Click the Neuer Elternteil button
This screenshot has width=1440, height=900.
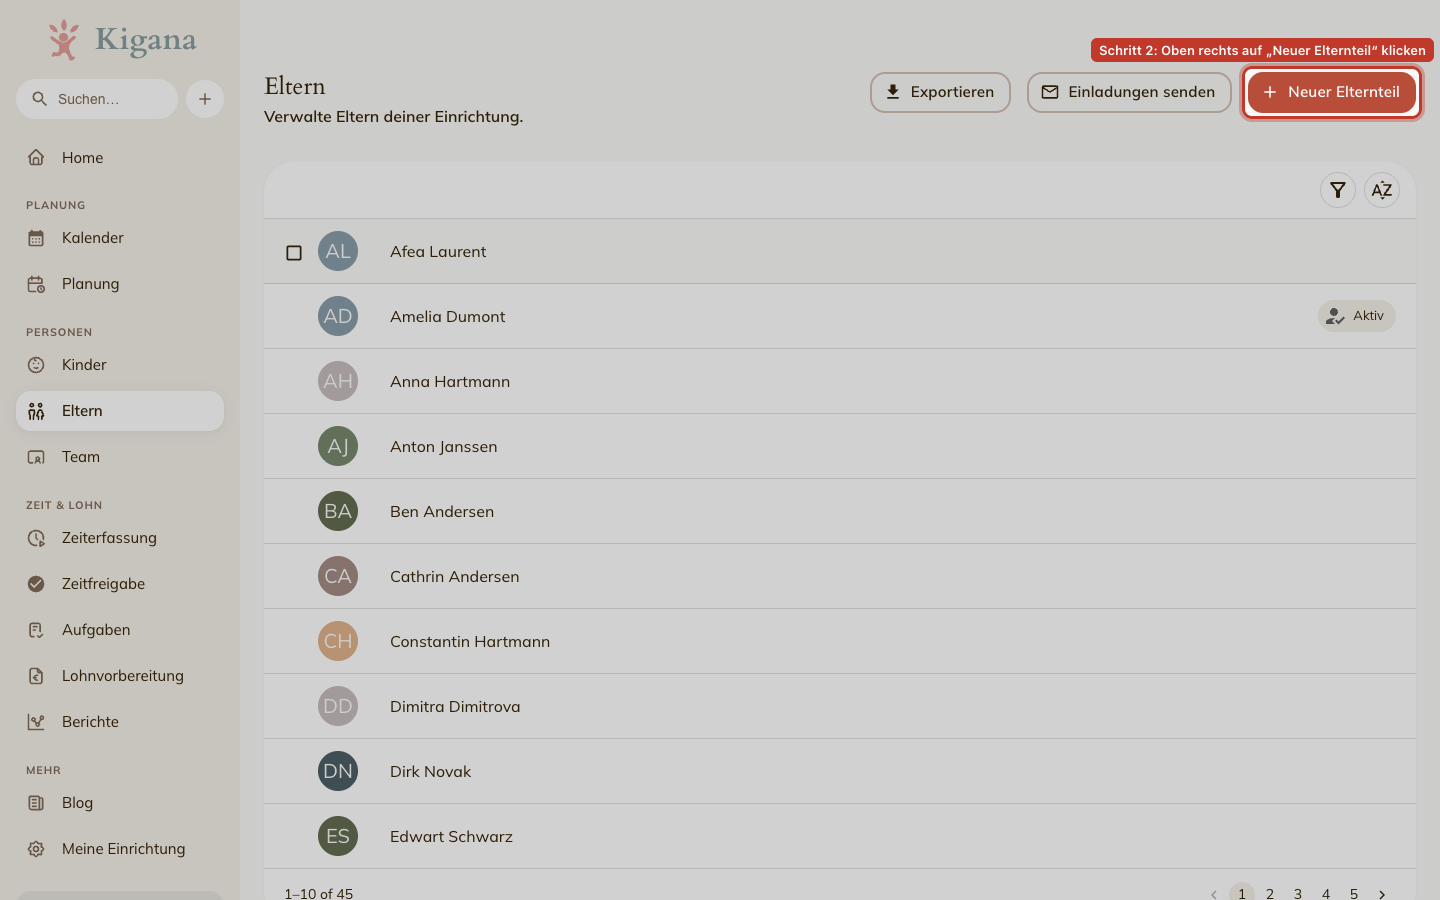pos(1331,92)
